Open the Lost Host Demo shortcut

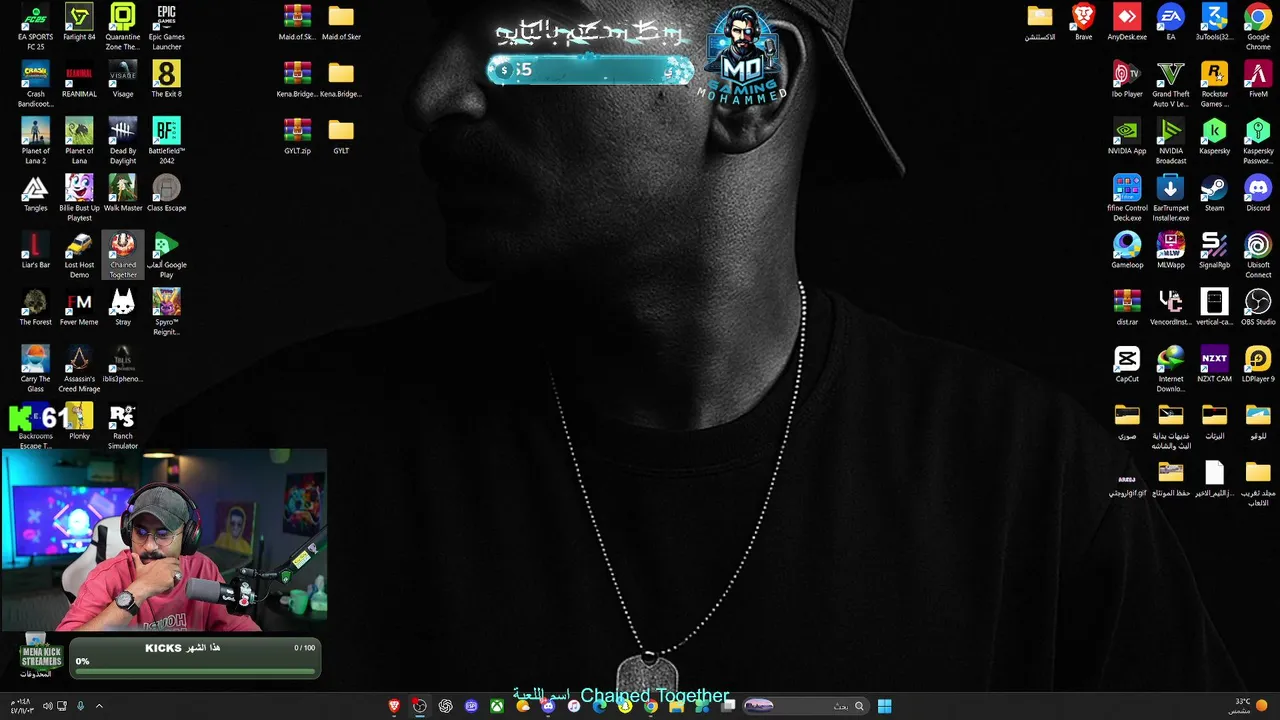coord(79,255)
